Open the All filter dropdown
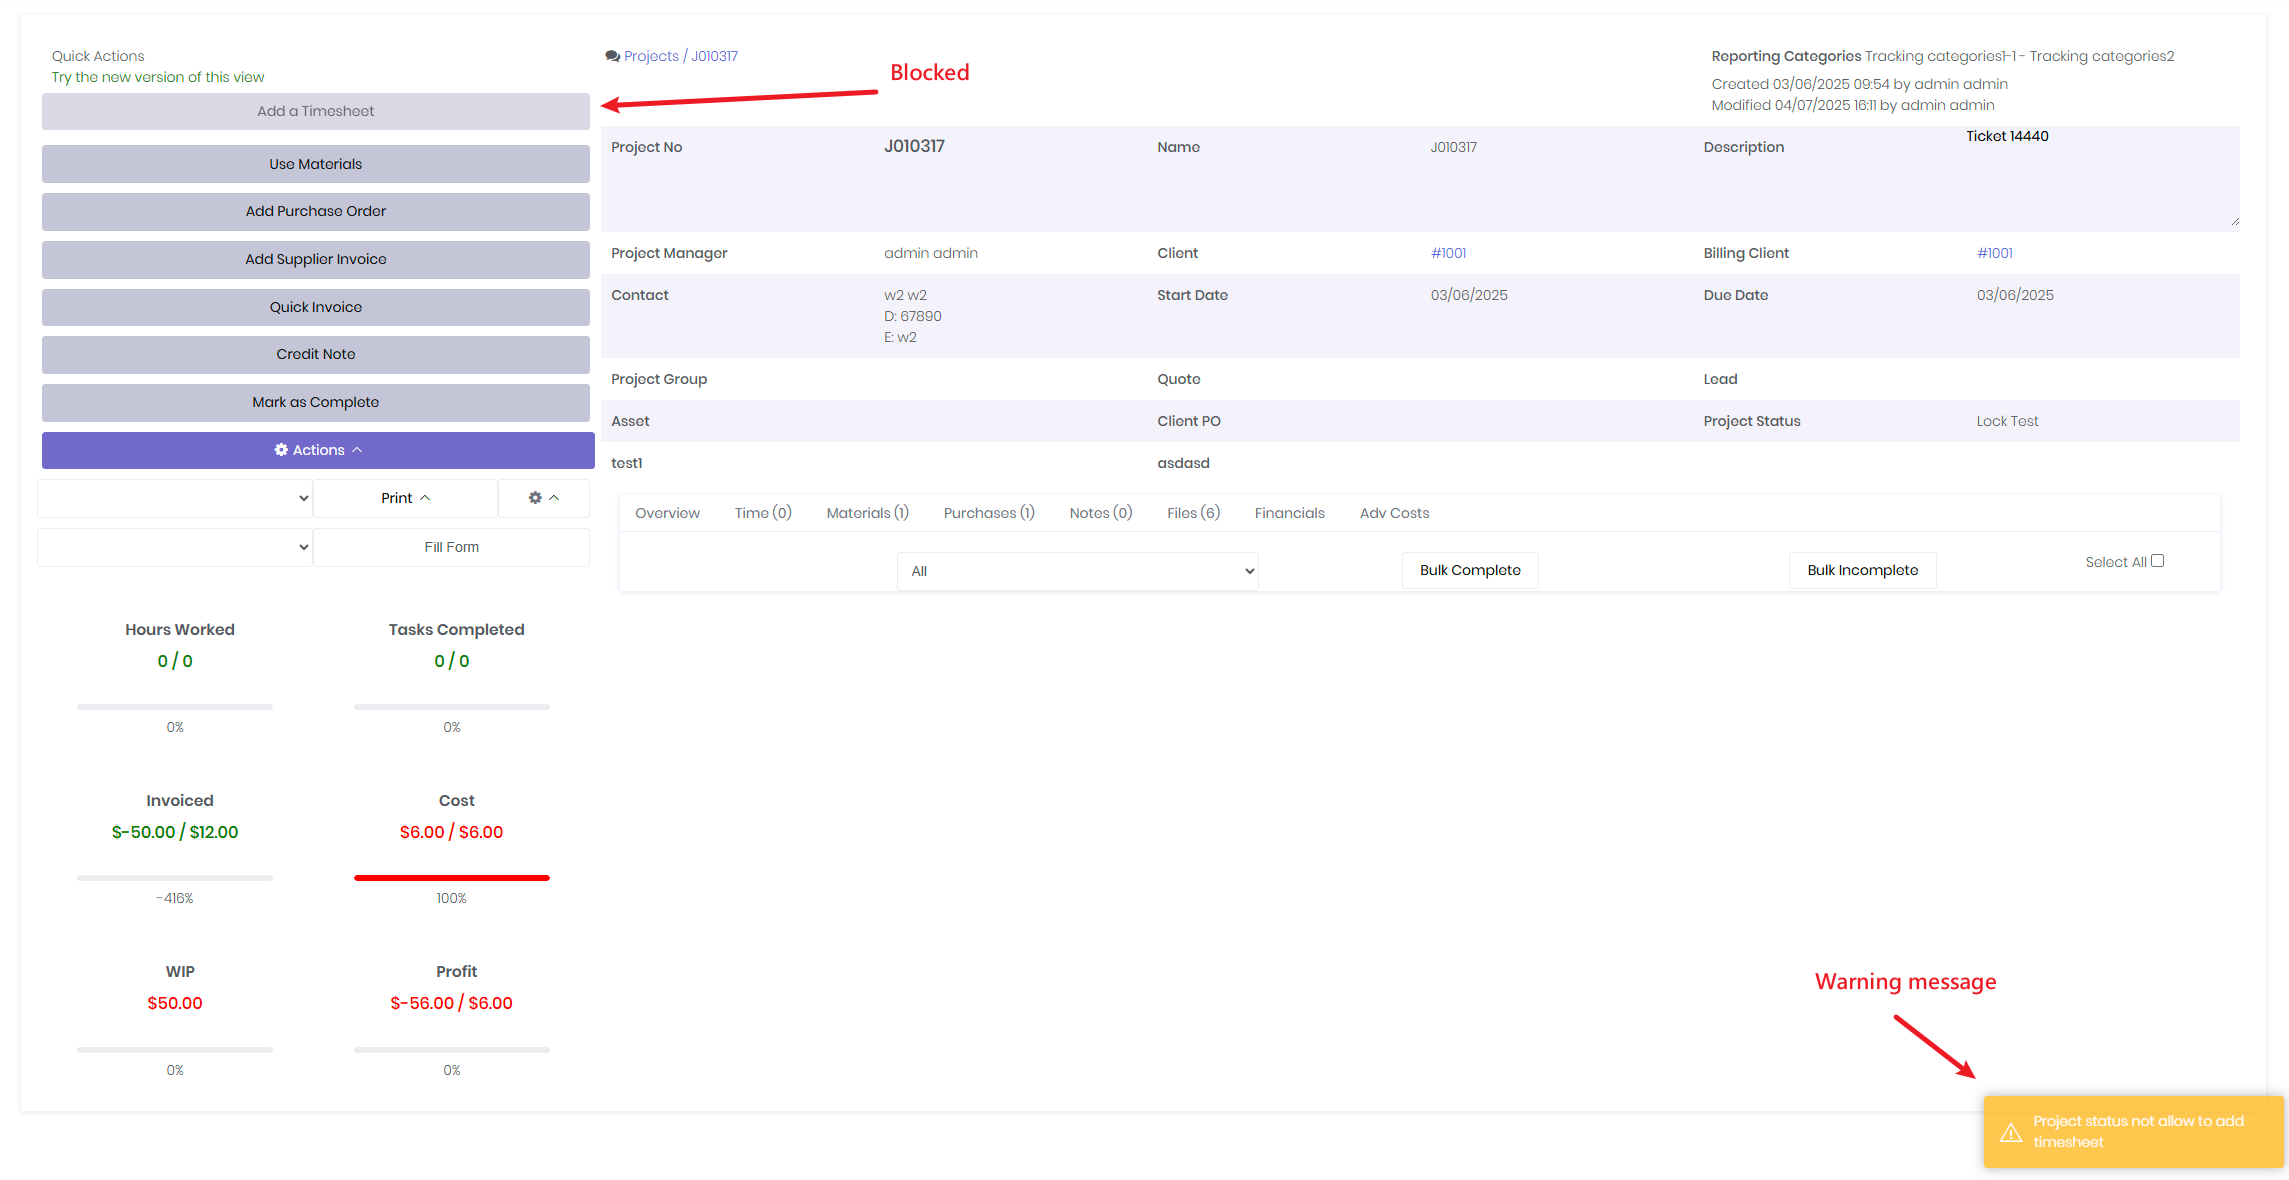Screen dimensions: 2289x1180 point(1077,571)
